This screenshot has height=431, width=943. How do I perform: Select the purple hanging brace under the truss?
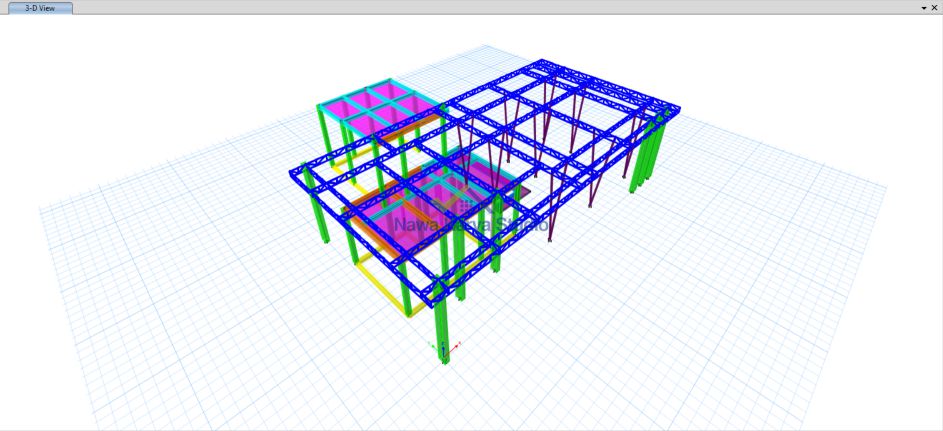click(x=592, y=185)
